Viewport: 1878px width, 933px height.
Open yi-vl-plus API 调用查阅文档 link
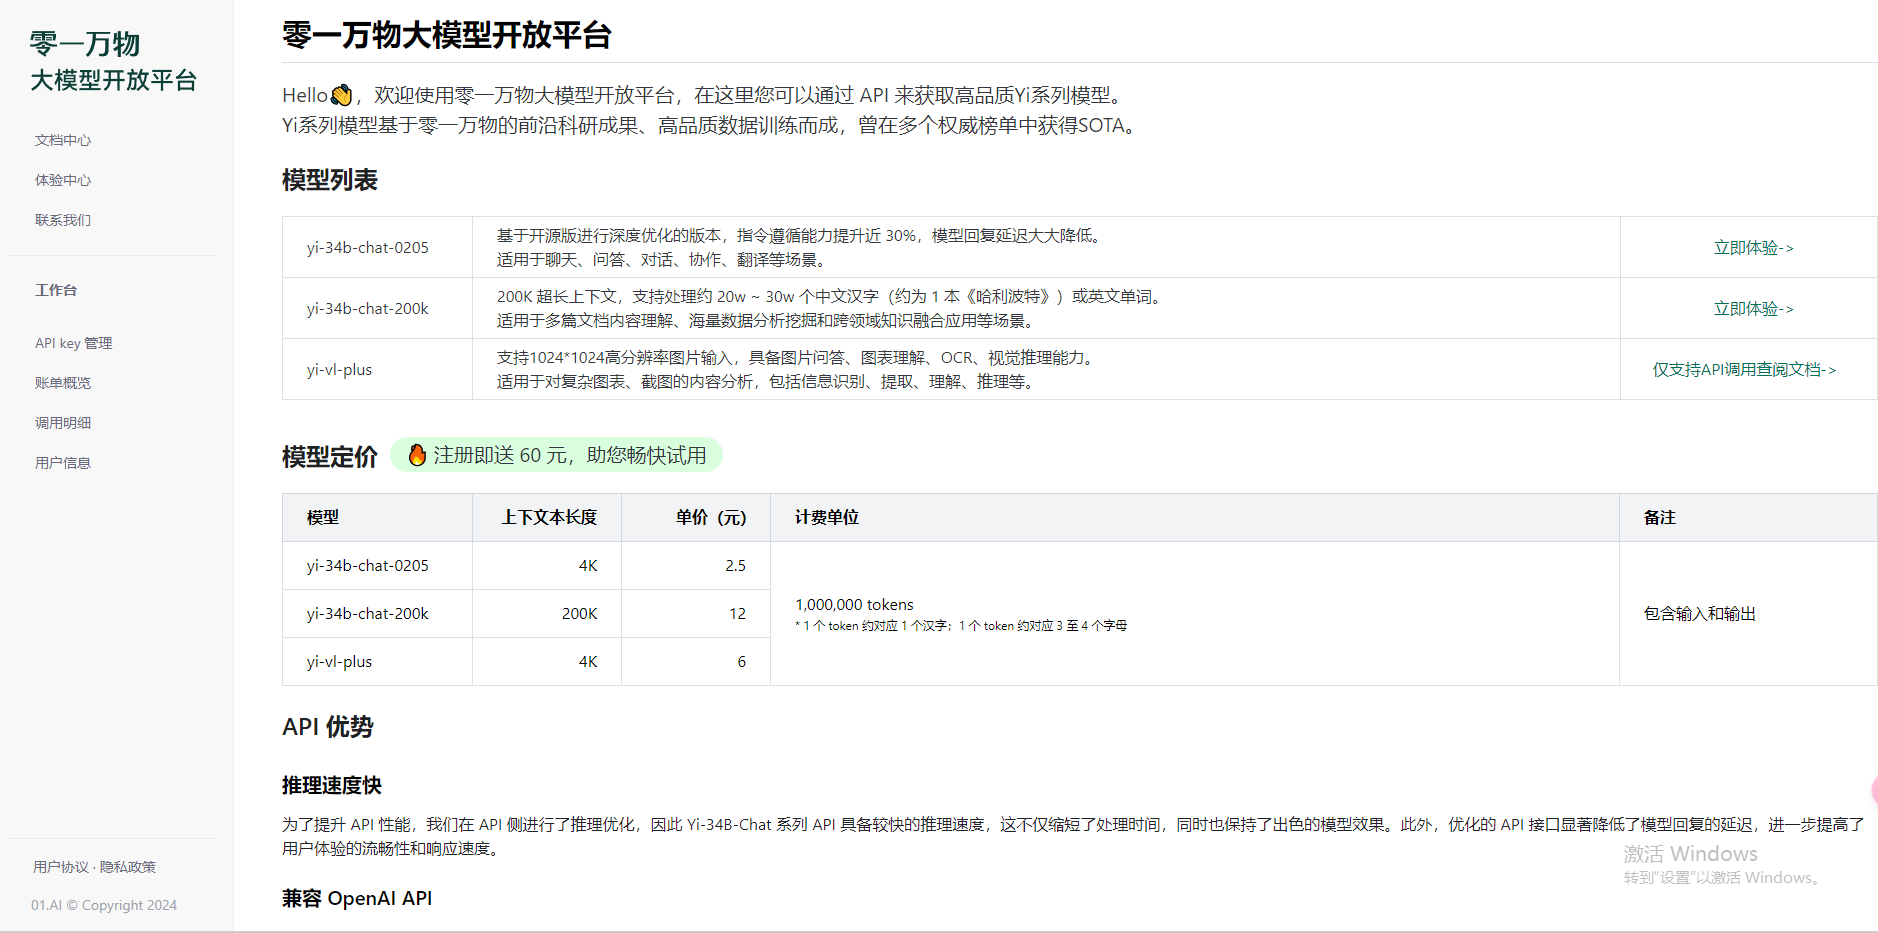point(1745,370)
